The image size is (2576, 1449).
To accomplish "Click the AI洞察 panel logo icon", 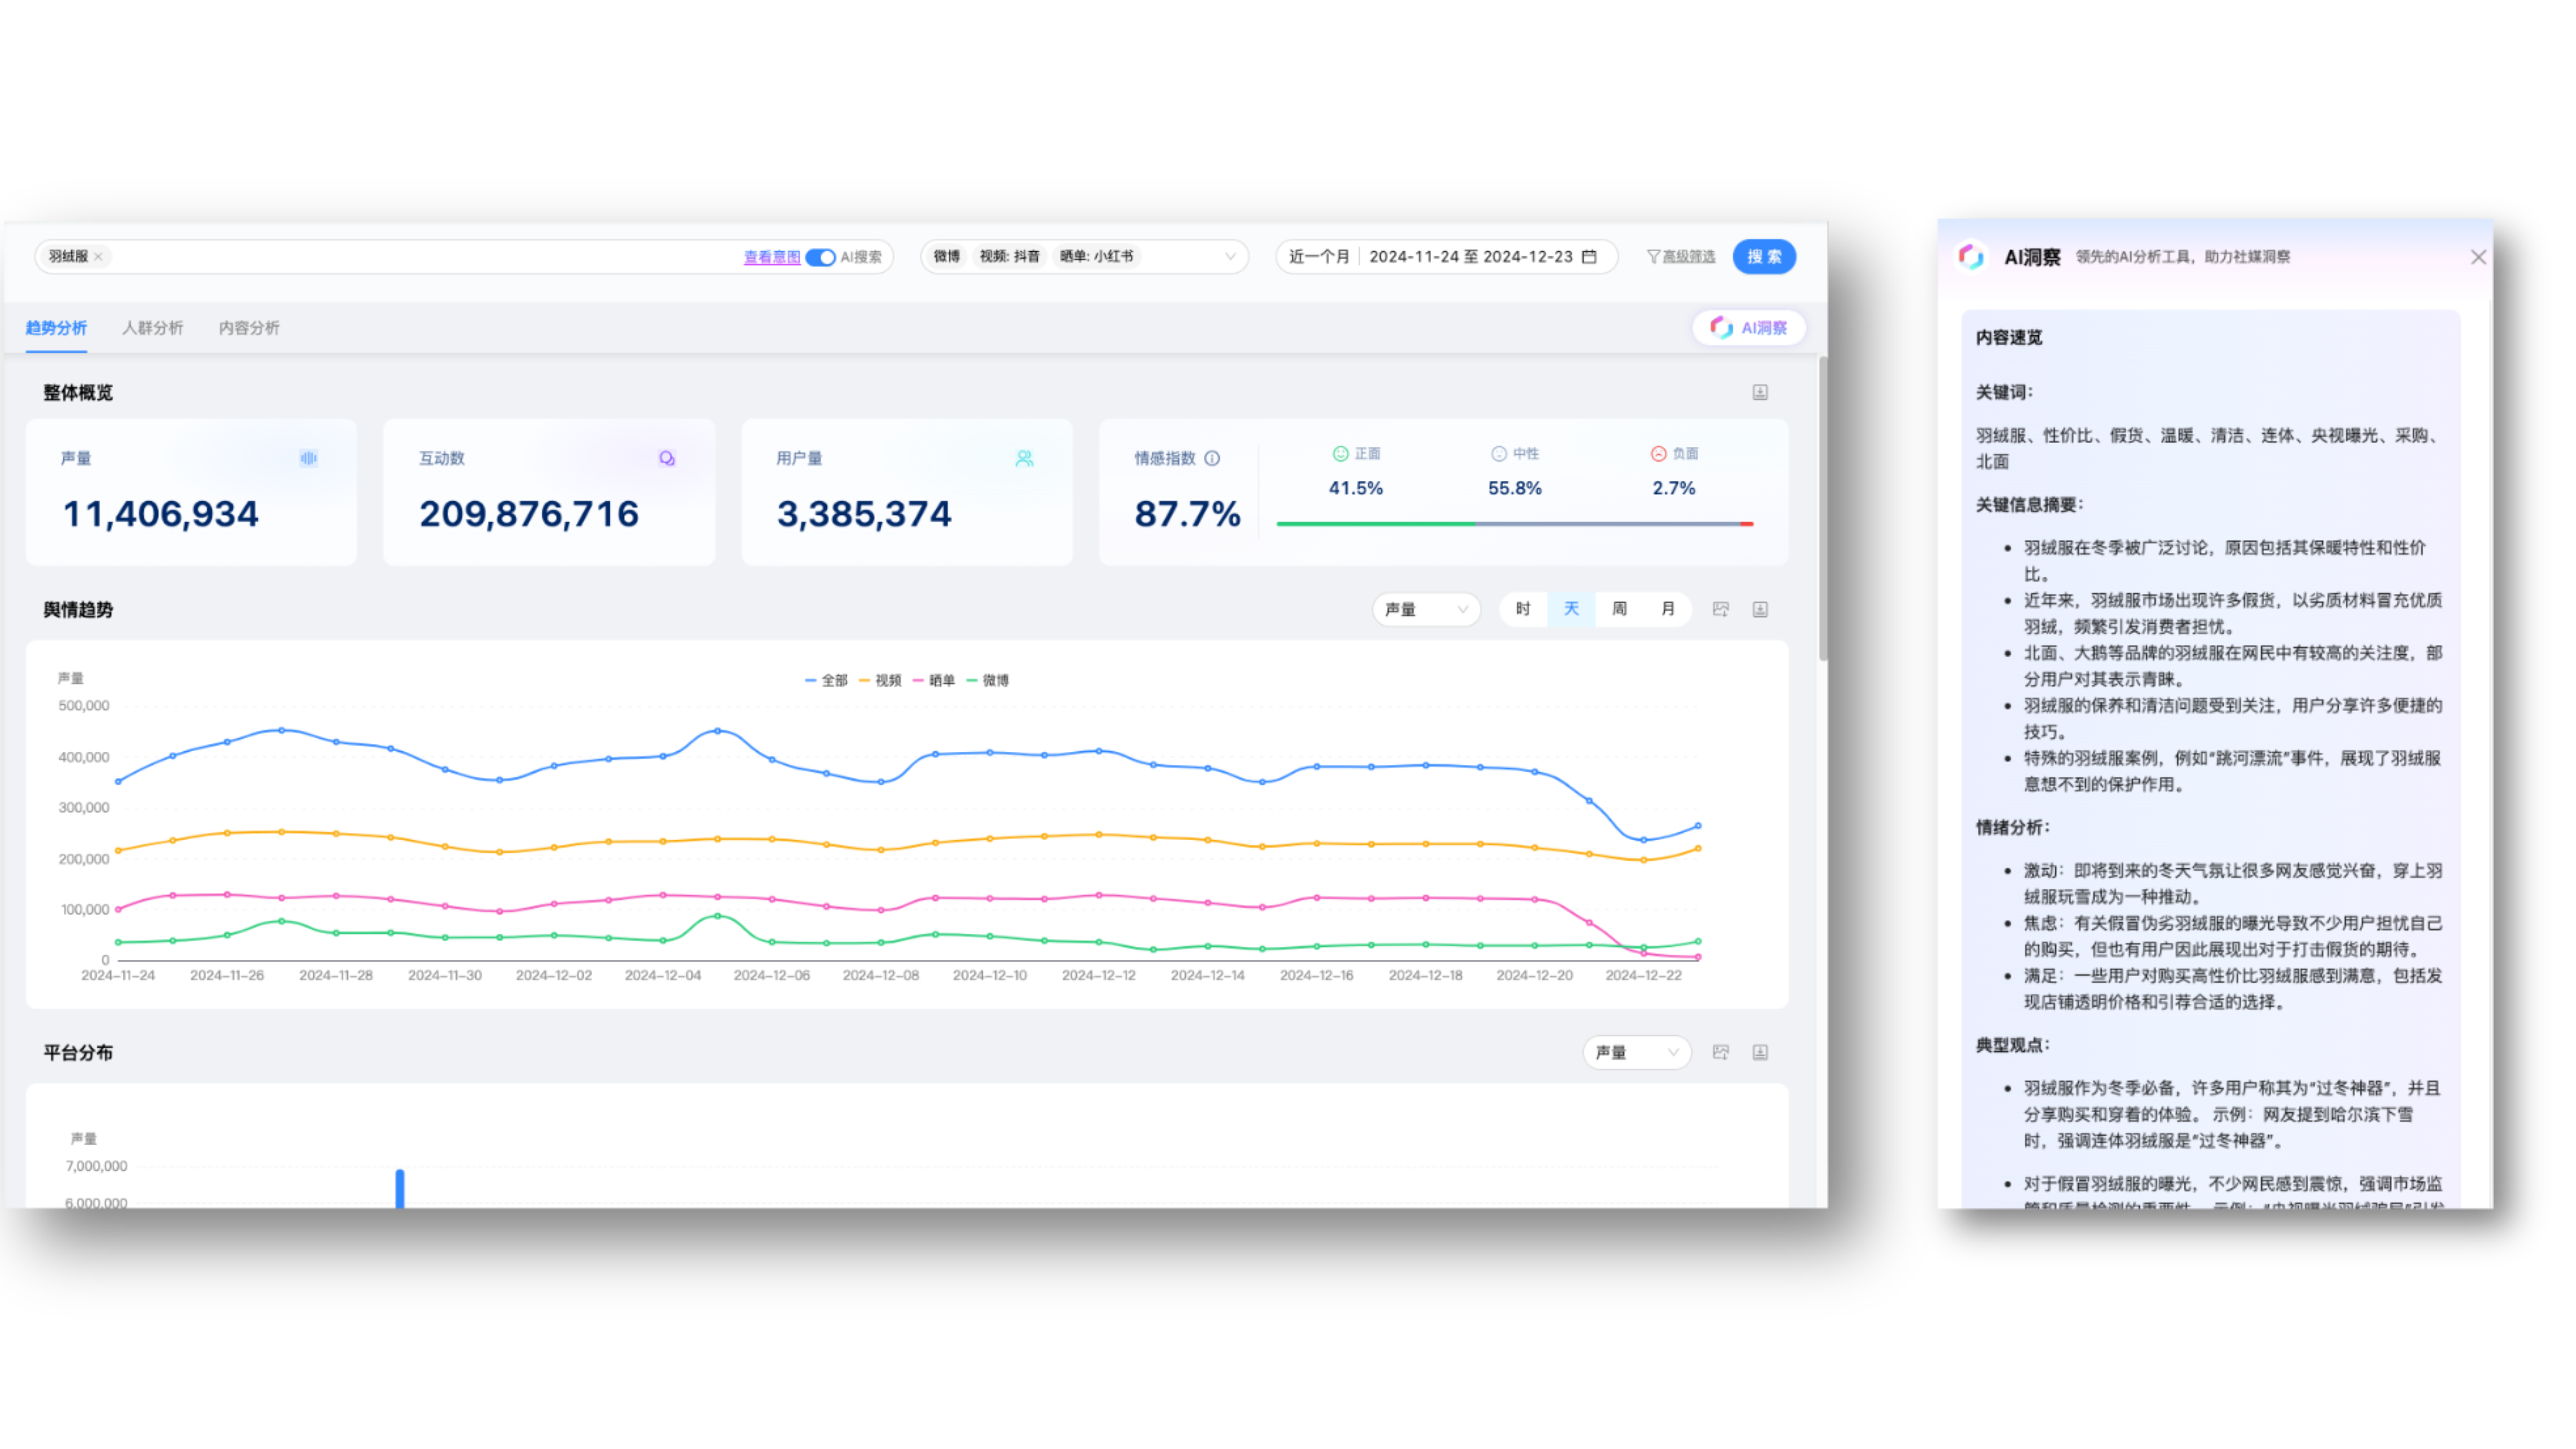I will point(1970,257).
